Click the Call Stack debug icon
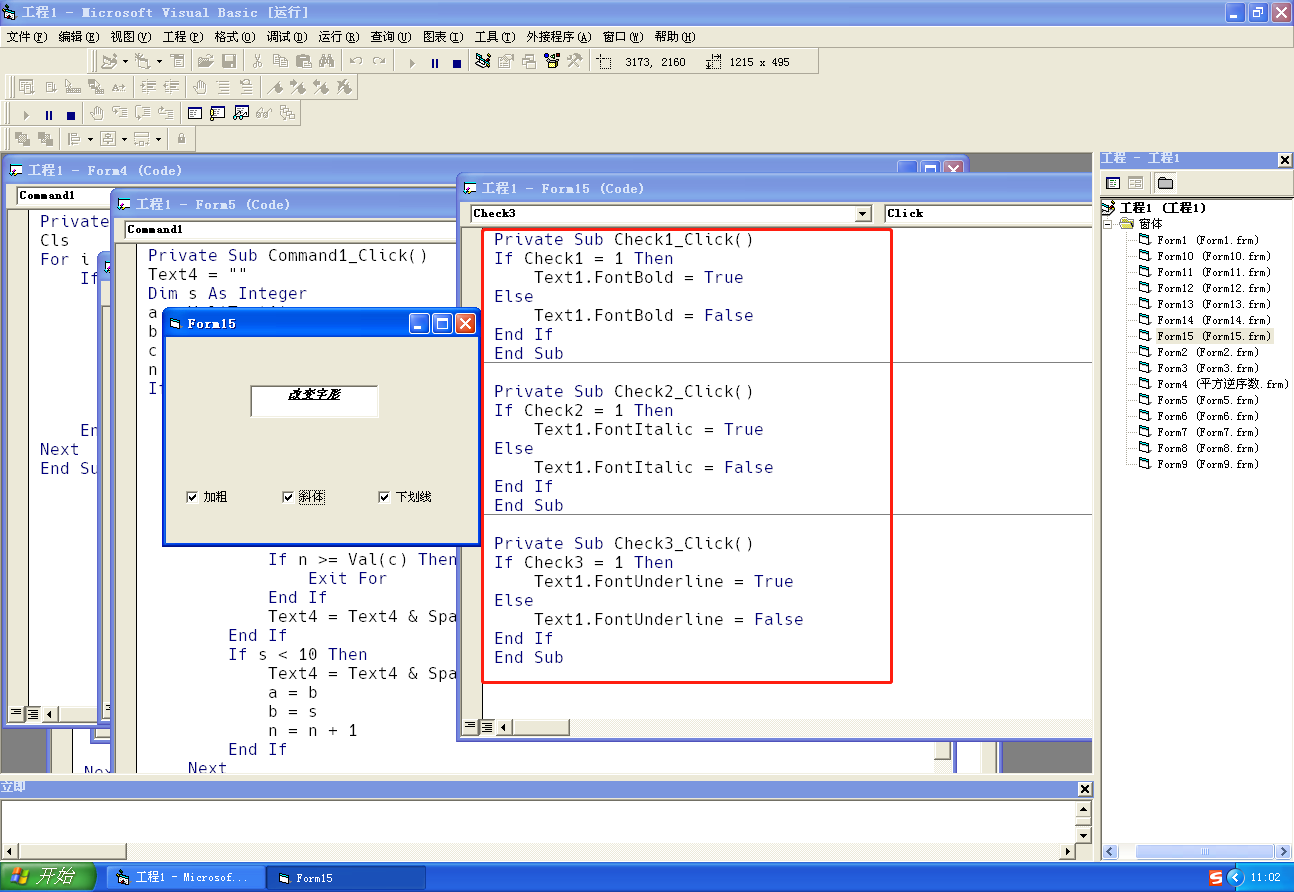Viewport: 1294px width, 892px height. [287, 113]
